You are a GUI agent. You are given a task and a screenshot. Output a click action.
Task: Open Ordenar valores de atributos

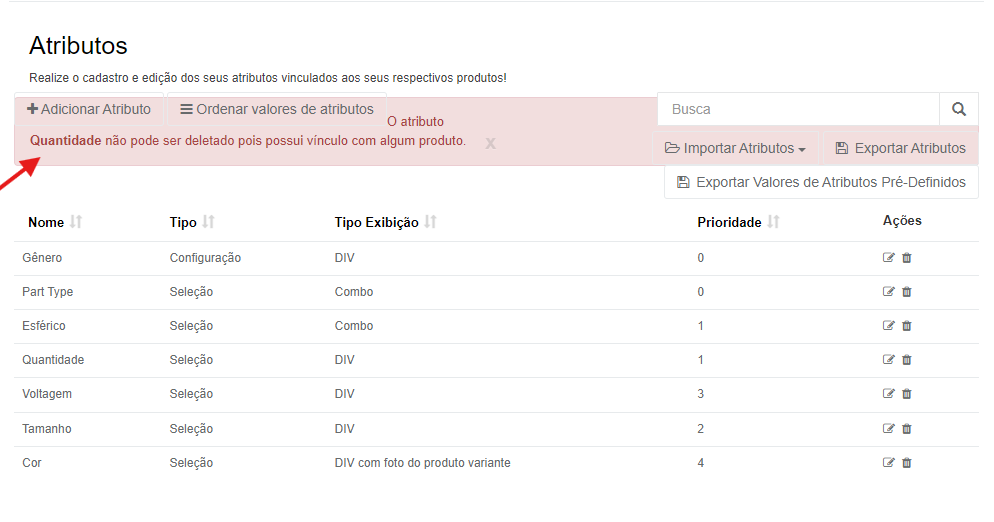point(277,109)
